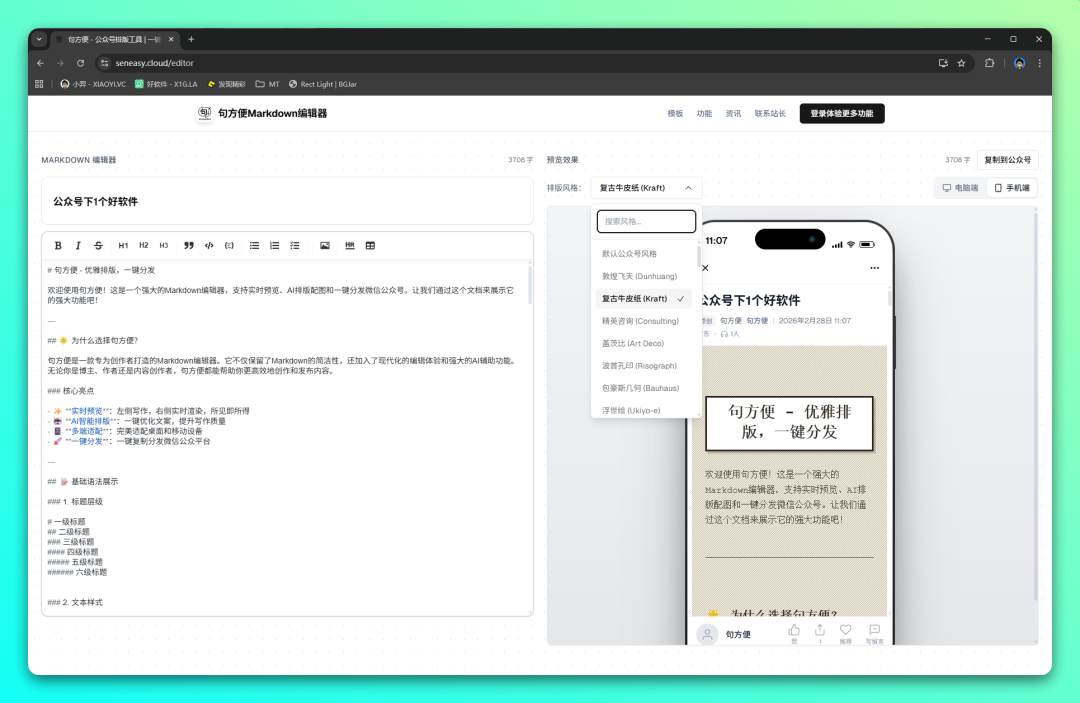Image resolution: width=1080 pixels, height=703 pixels.
Task: Open the Chrome profile avatar
Action: (x=1019, y=63)
